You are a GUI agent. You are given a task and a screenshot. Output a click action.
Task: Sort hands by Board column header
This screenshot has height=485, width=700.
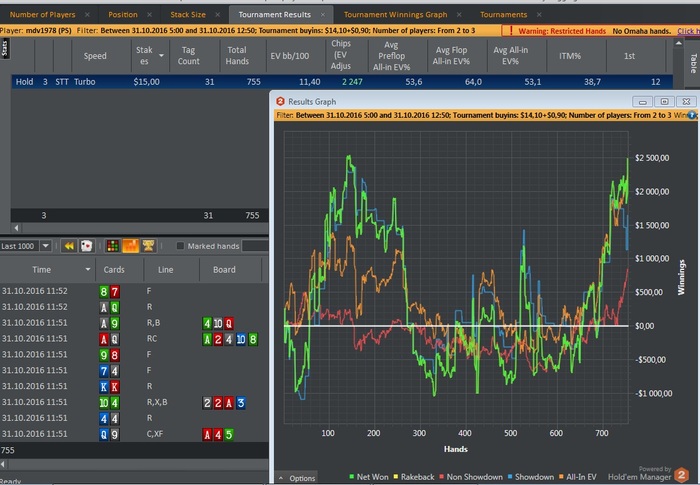(224, 269)
